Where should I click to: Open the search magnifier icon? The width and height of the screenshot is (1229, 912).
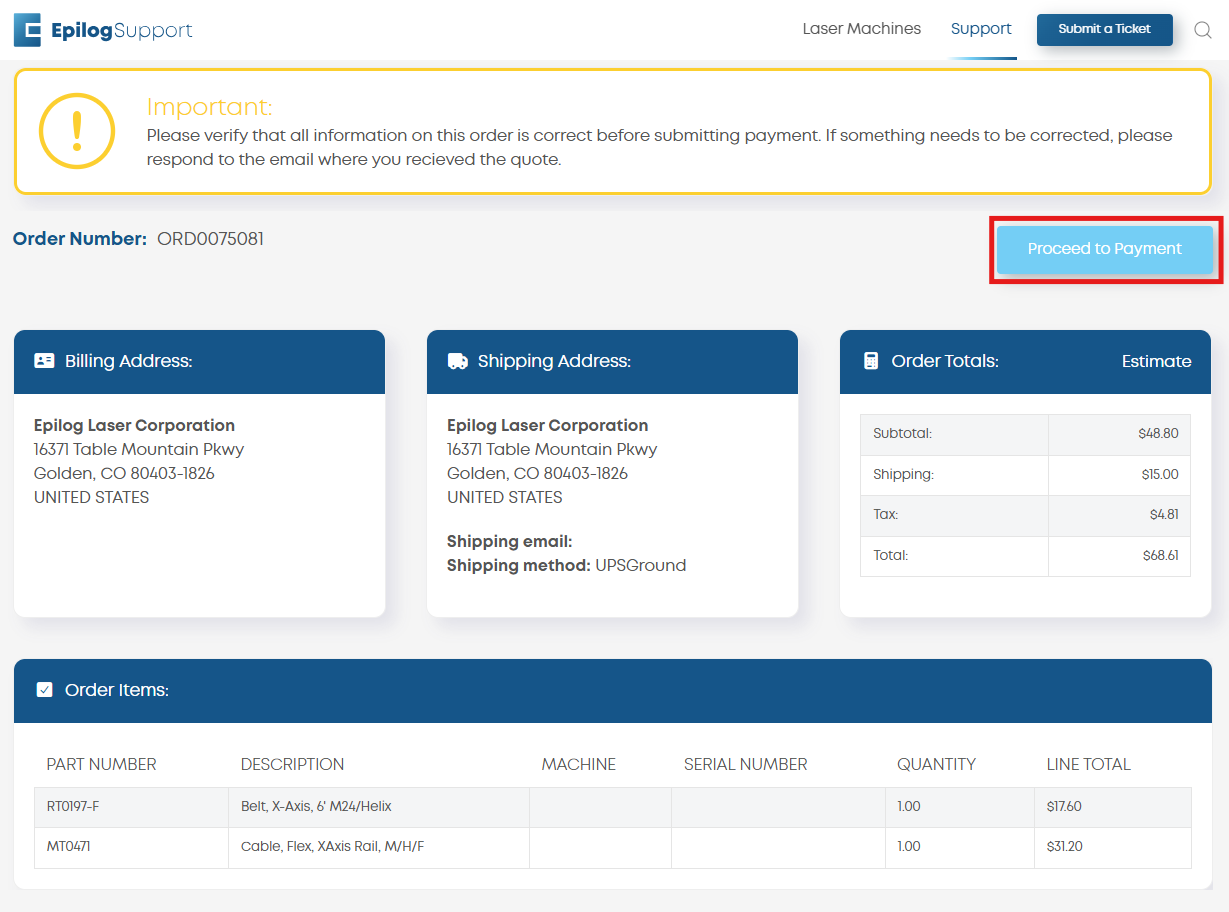tap(1203, 30)
